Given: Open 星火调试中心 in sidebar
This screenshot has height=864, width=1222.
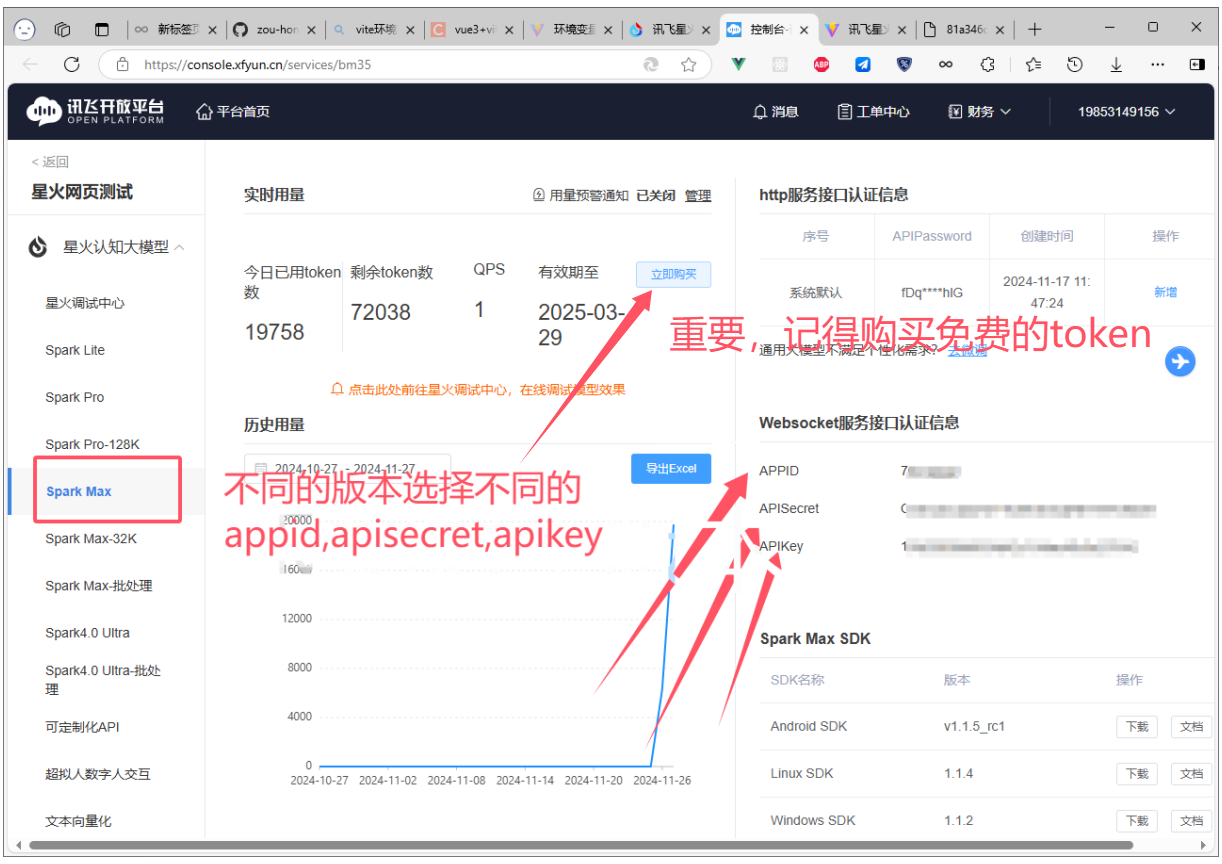Looking at the screenshot, I should click(85, 303).
